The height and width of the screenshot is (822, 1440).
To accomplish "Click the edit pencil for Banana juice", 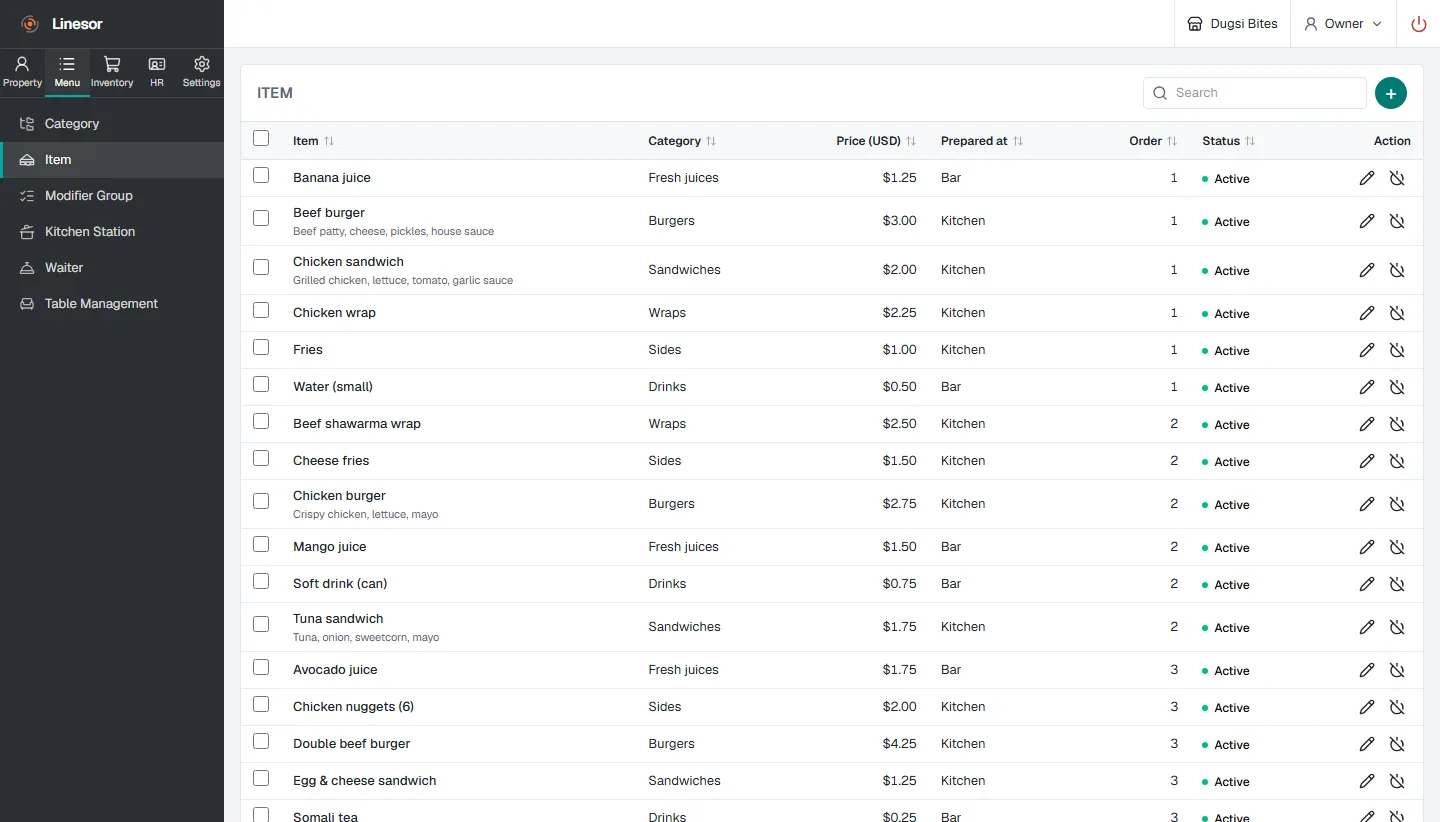I will pyautogui.click(x=1367, y=178).
